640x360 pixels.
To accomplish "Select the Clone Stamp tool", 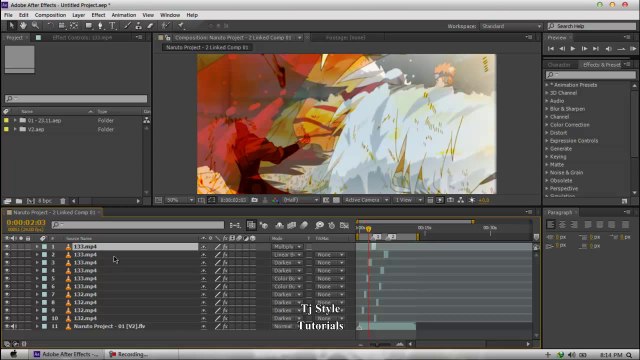I will pos(139,26).
